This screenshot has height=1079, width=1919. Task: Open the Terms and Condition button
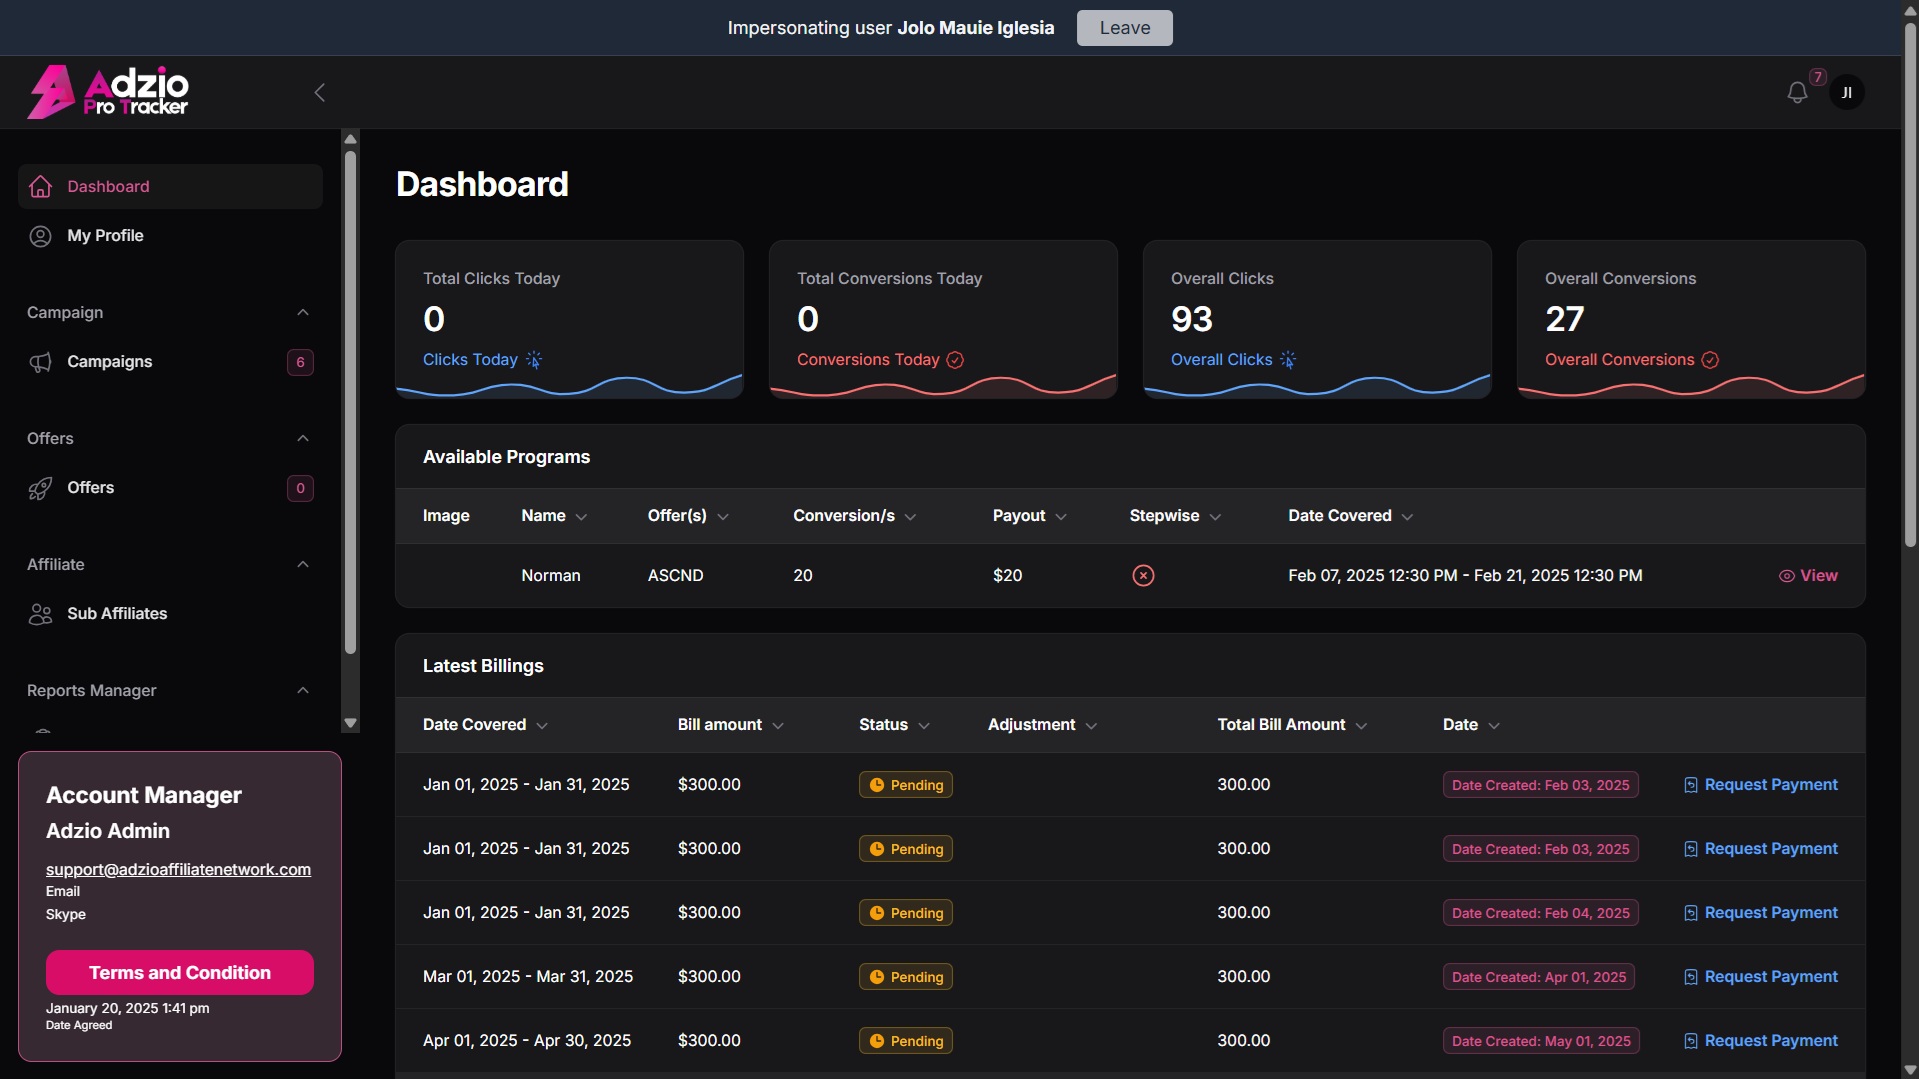pyautogui.click(x=180, y=973)
